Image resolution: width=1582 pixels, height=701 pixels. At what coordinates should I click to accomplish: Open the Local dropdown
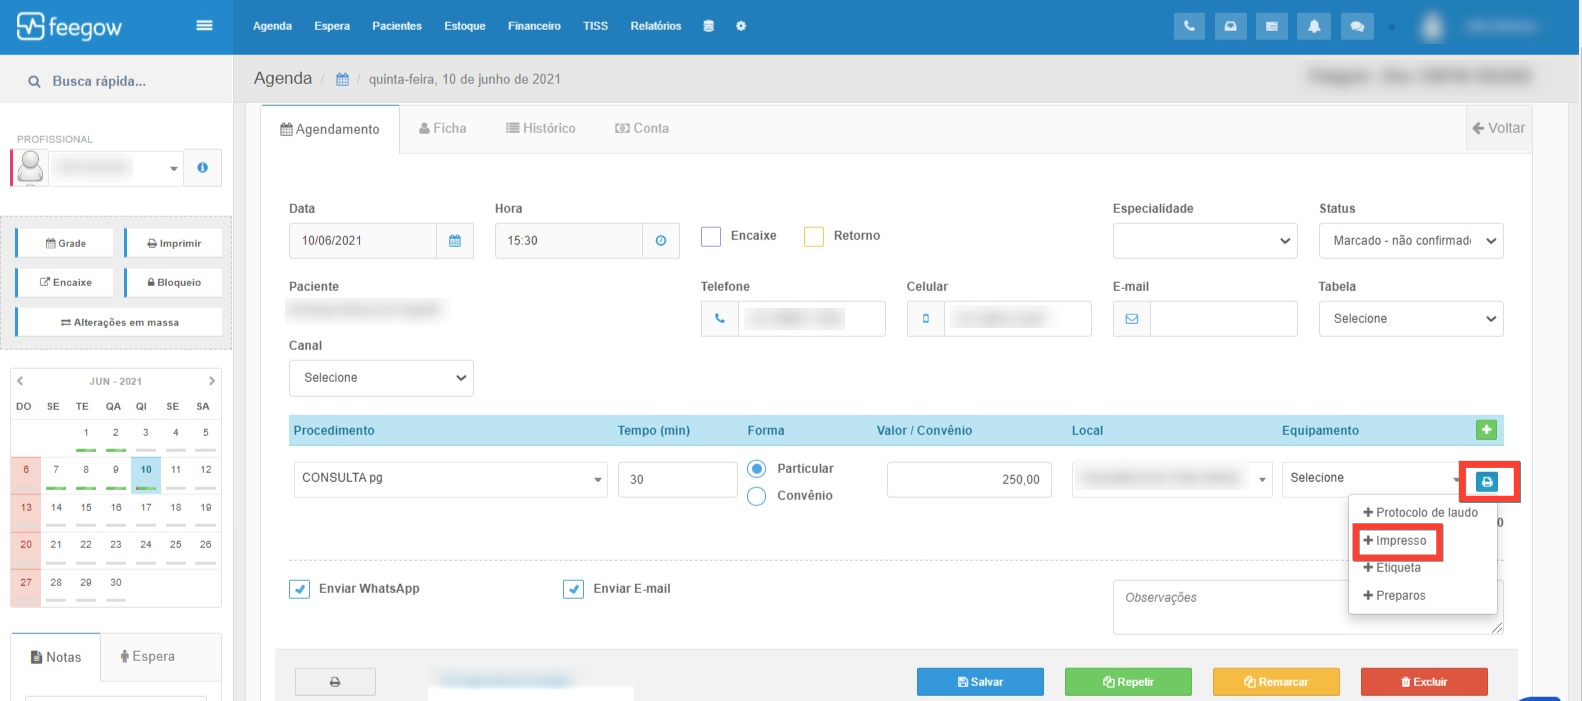1172,480
